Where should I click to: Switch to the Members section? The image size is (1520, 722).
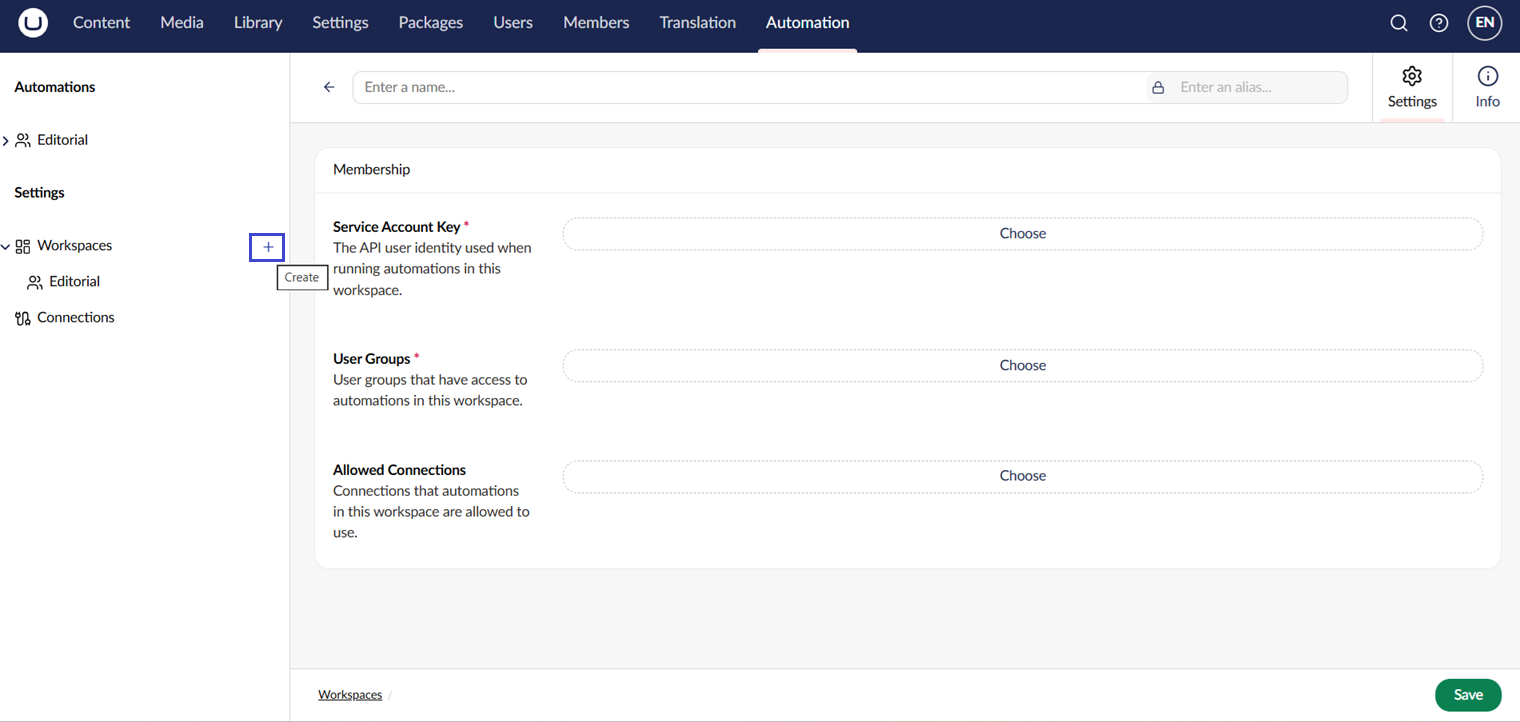pos(596,22)
